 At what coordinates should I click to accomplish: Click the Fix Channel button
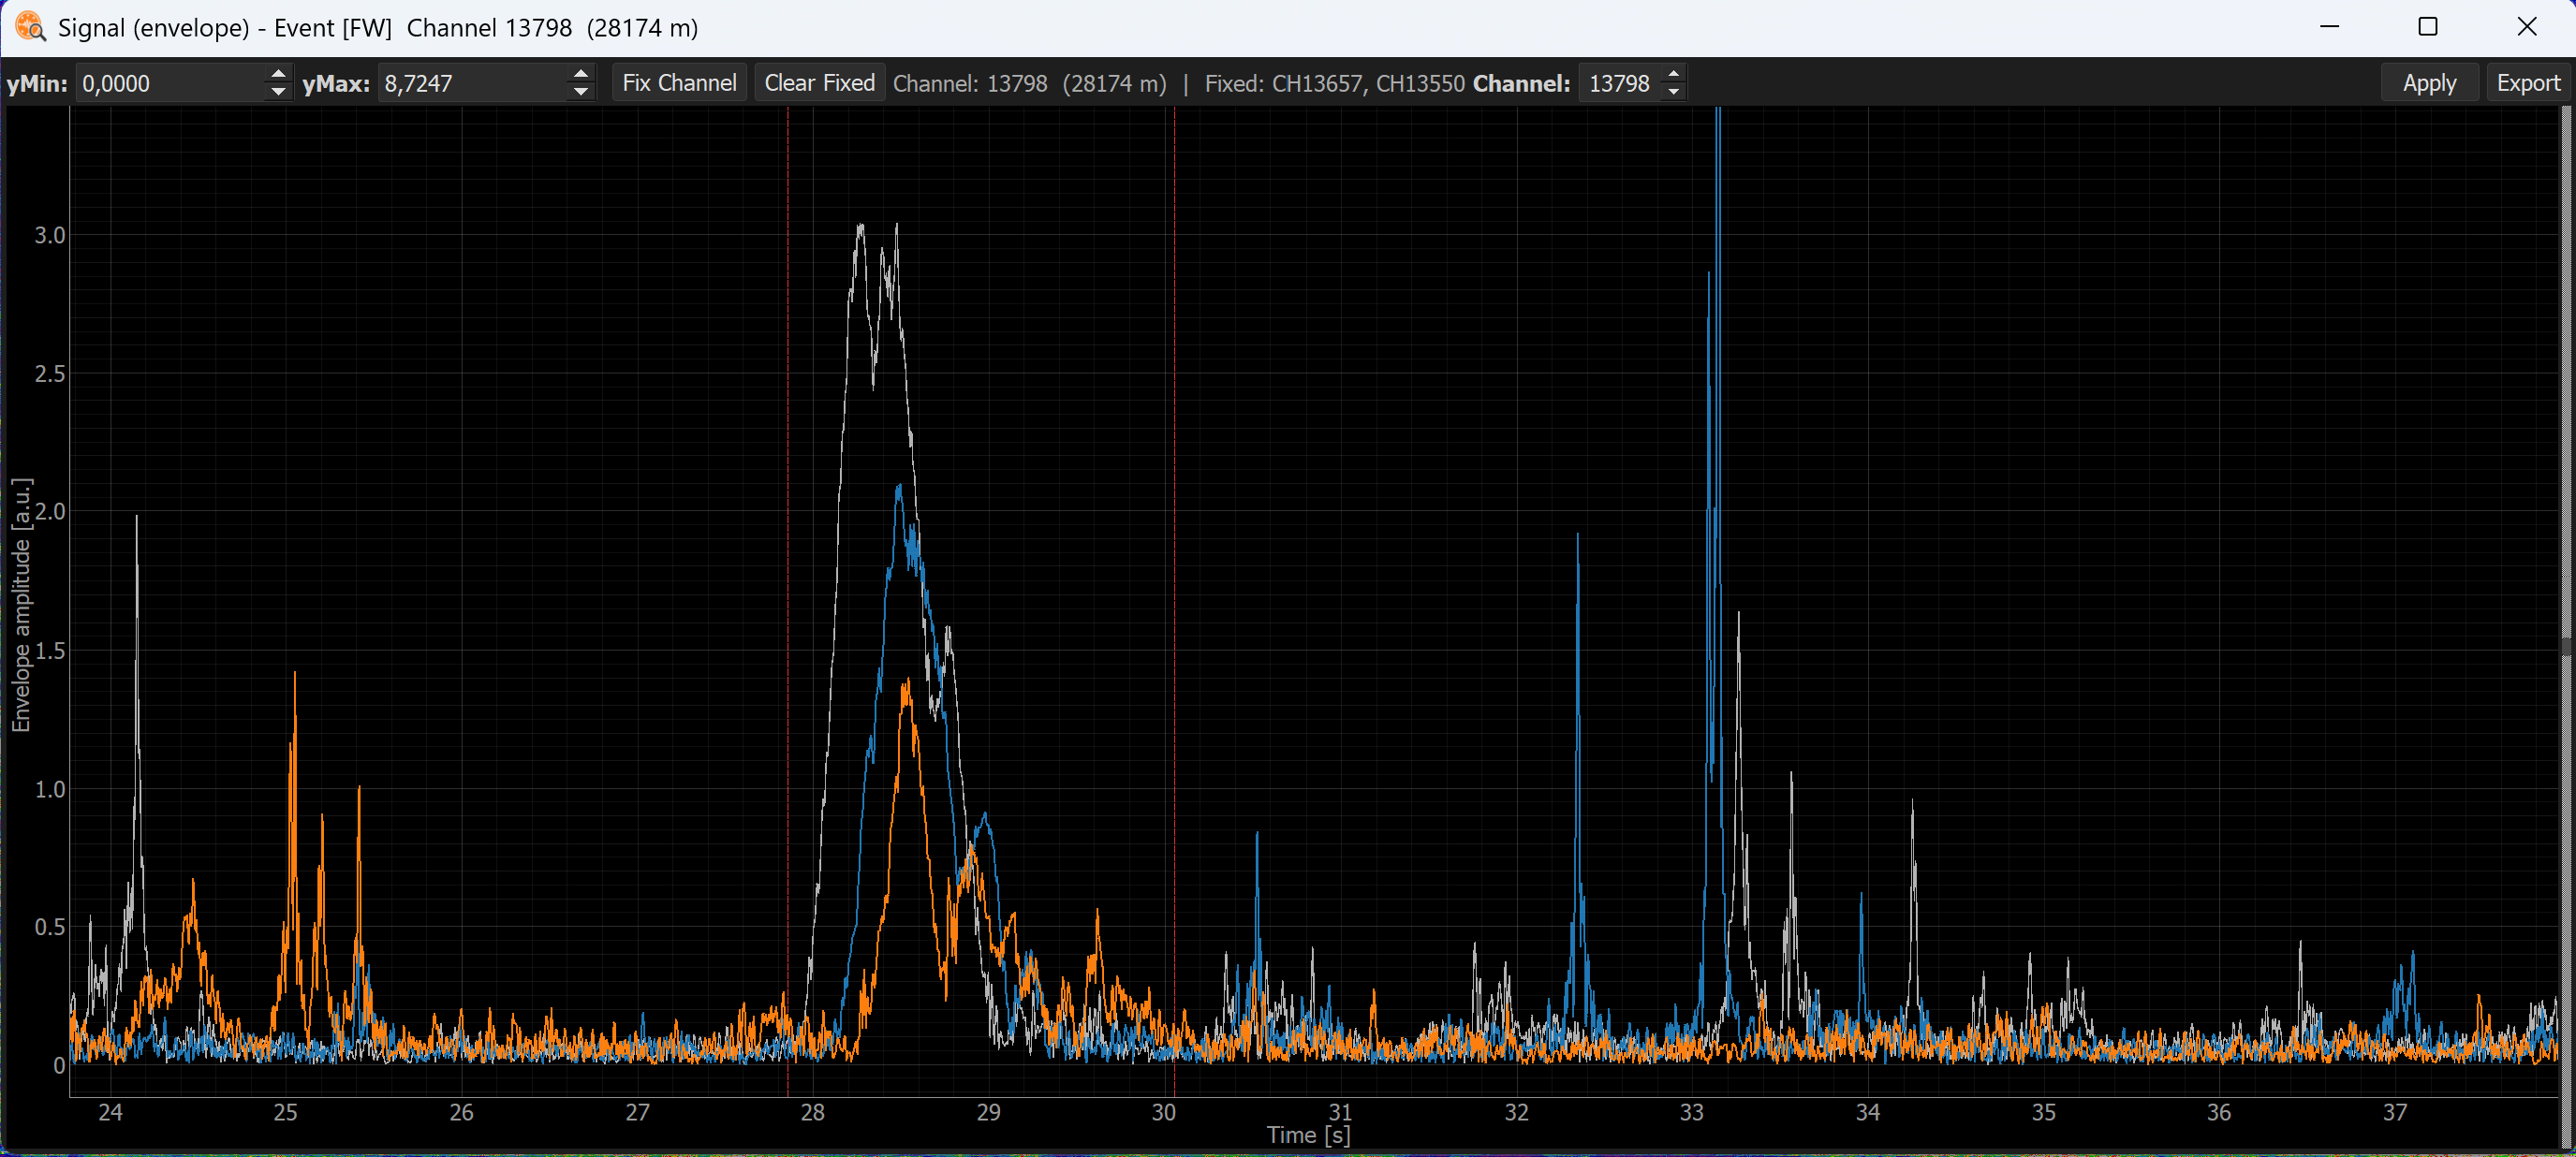point(679,83)
